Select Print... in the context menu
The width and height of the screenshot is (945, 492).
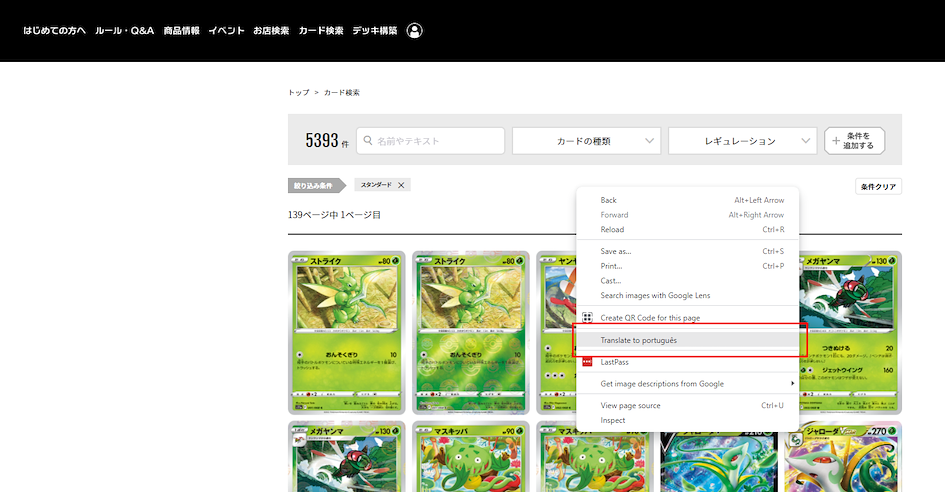click(x=688, y=266)
